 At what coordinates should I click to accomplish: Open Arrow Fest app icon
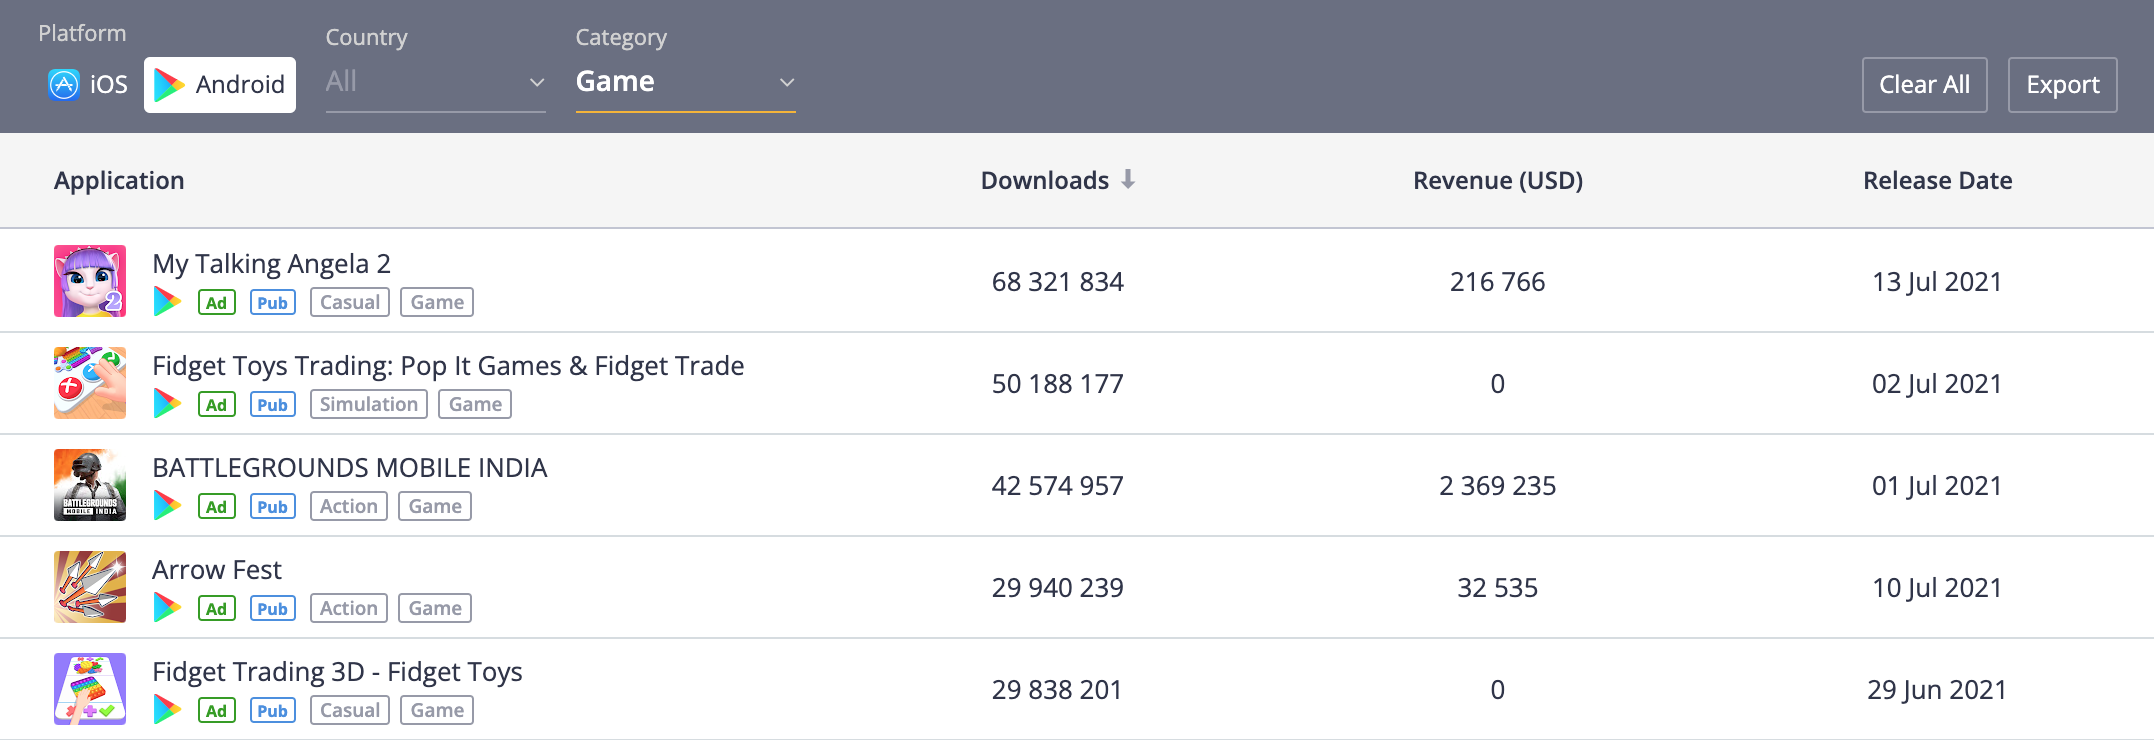(x=90, y=587)
